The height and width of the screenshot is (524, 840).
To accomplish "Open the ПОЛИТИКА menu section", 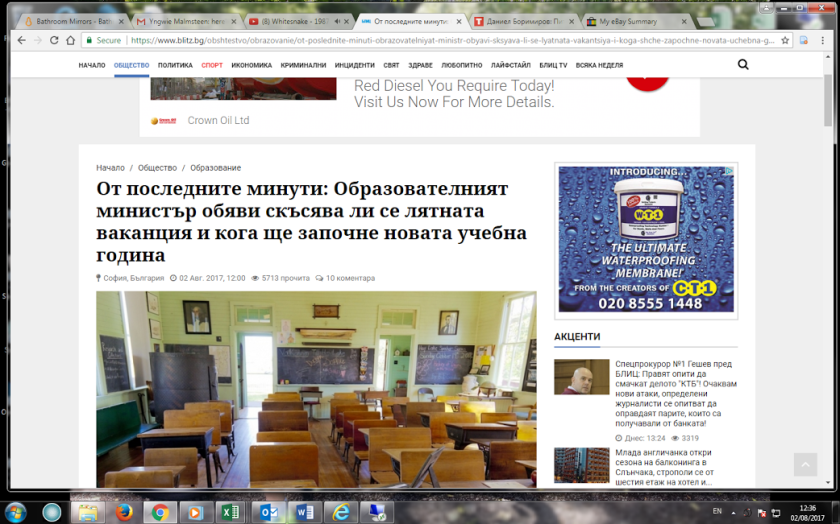I will (x=175, y=65).
